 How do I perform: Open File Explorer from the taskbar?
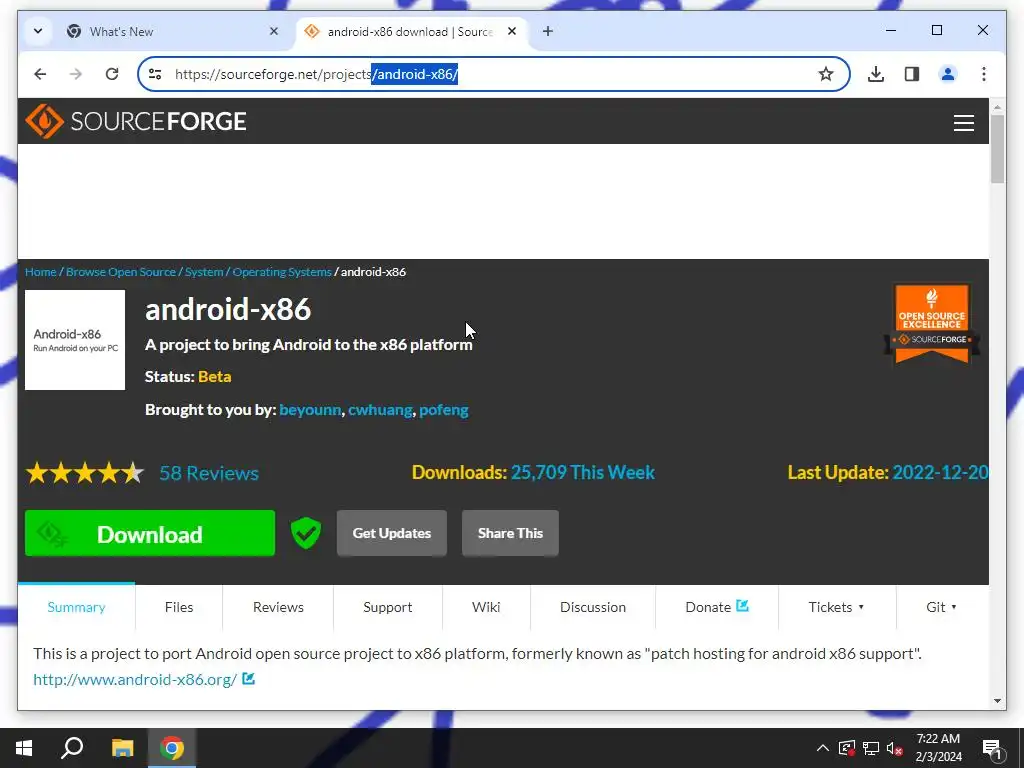click(122, 748)
